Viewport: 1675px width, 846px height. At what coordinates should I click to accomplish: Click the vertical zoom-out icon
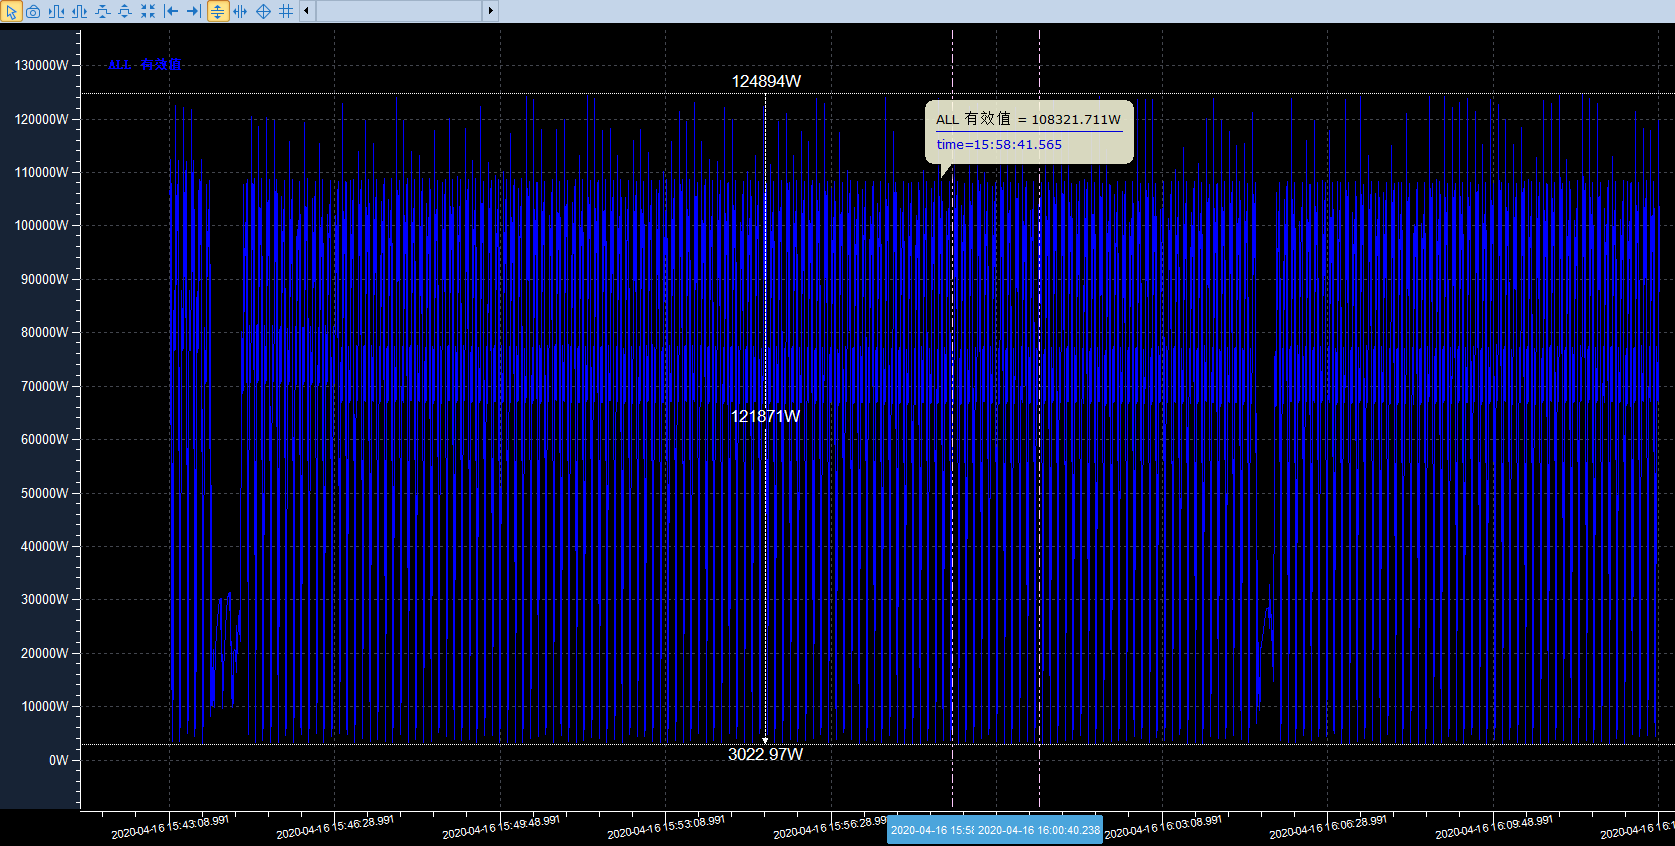coord(125,11)
